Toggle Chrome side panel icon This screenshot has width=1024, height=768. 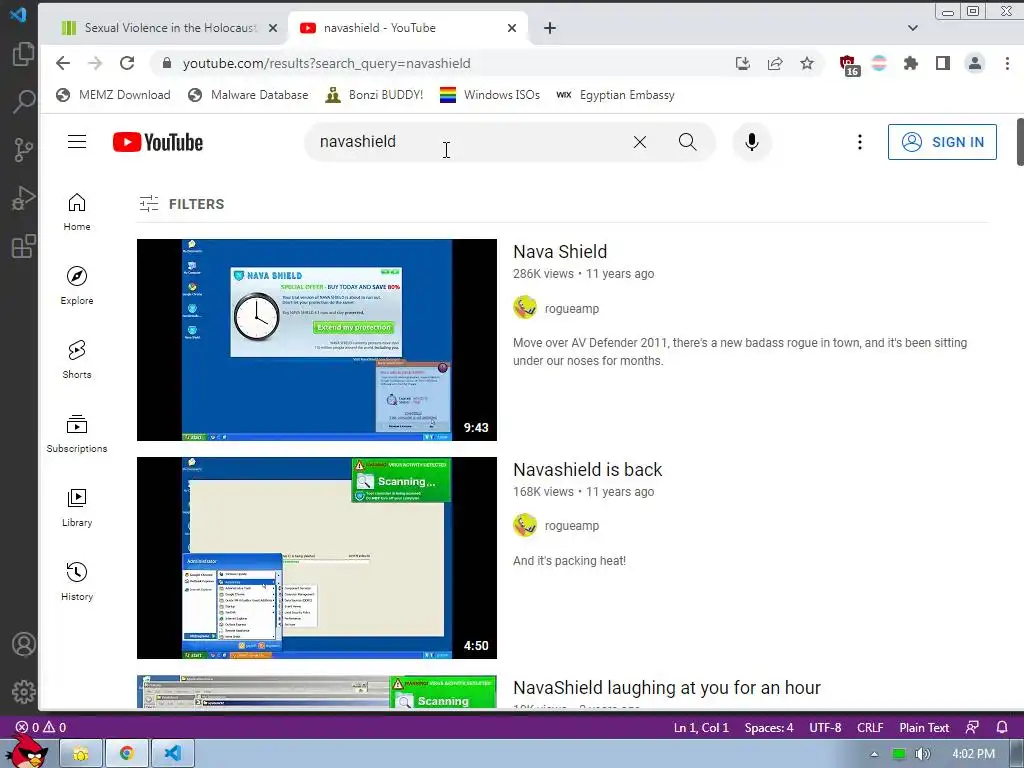[942, 63]
